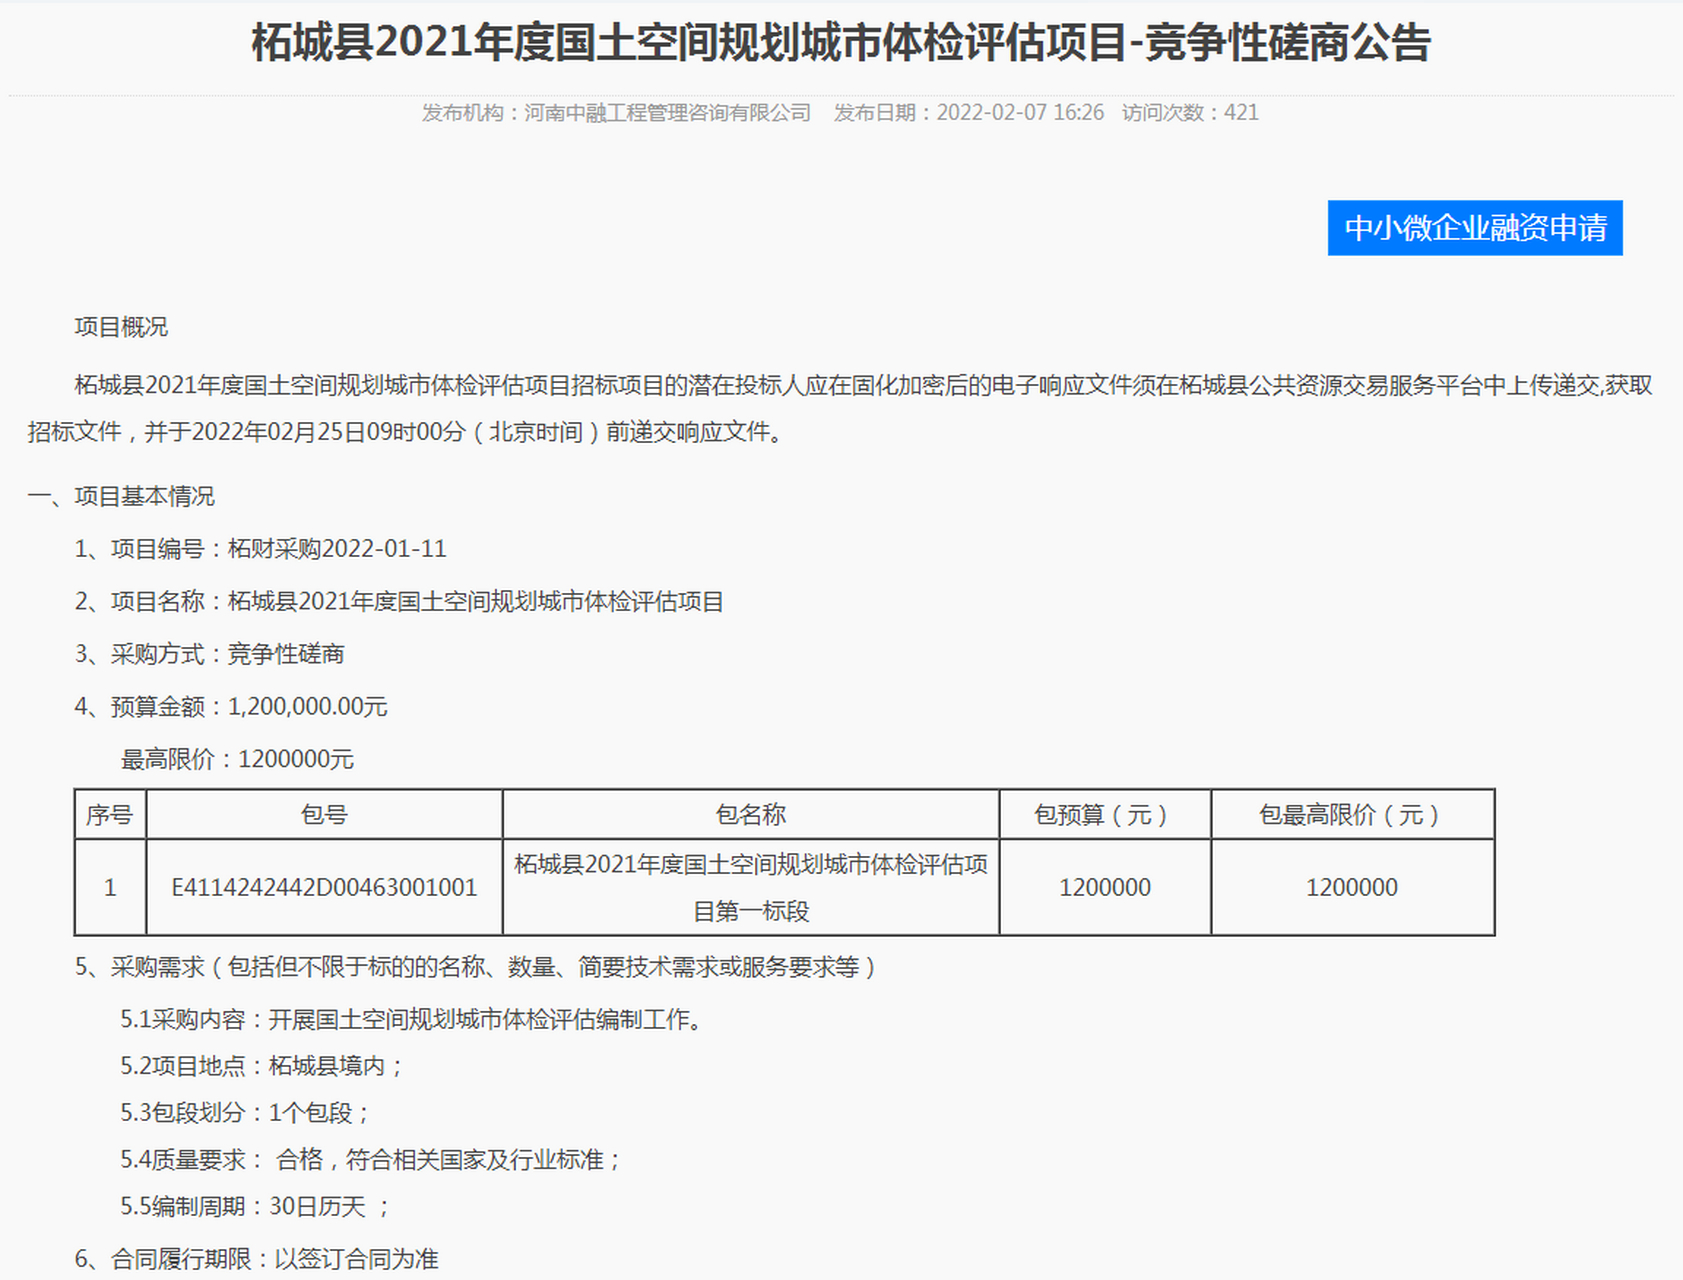This screenshot has width=1683, height=1280.
Task: Click 5.5编制周期：30日历天 line
Action: [255, 1207]
